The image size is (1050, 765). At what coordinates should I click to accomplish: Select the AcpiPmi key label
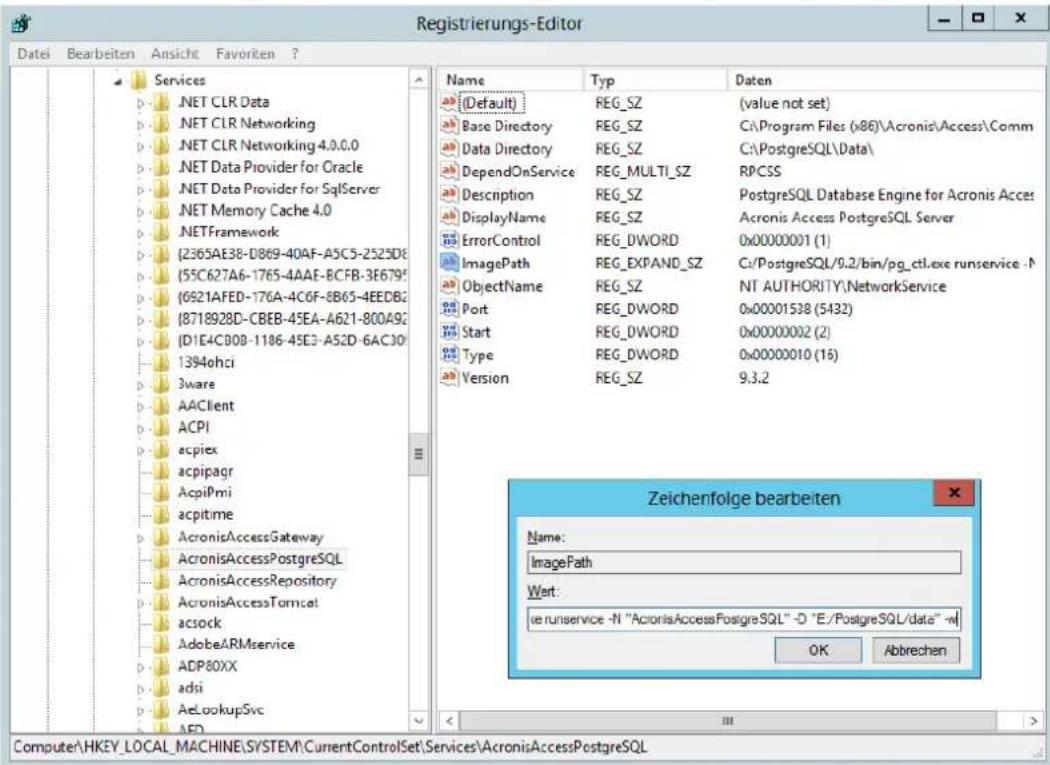(204, 492)
